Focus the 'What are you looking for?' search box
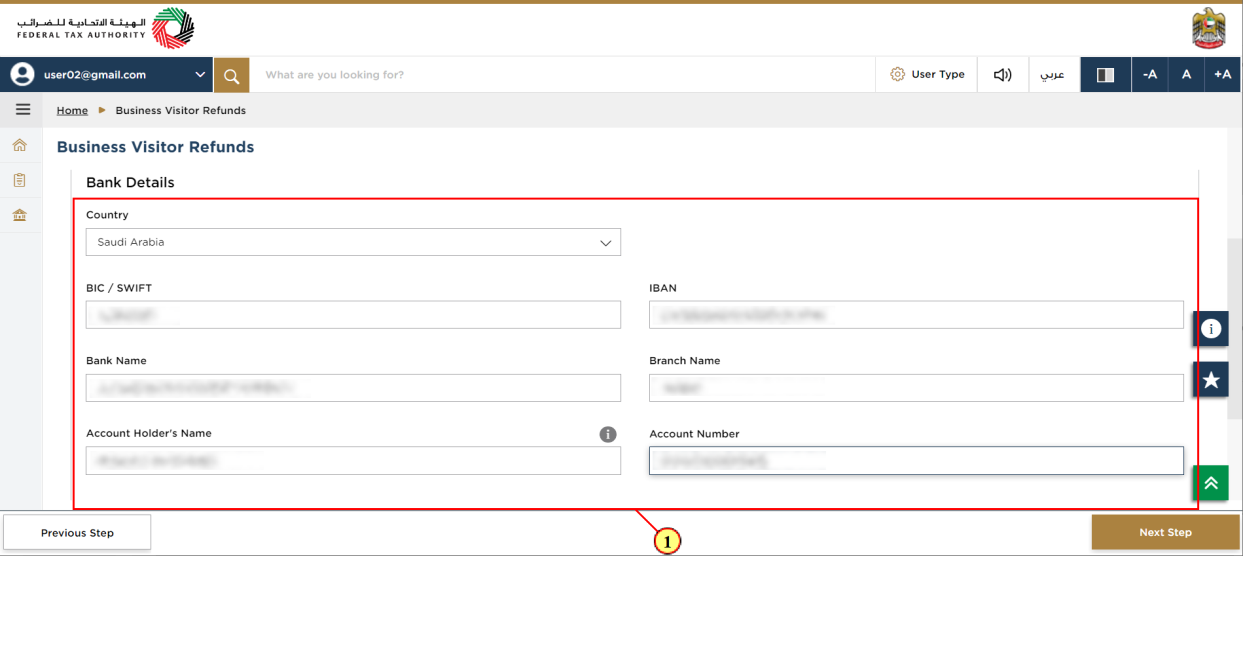Image resolution: width=1243 pixels, height=648 pixels. click(x=562, y=75)
